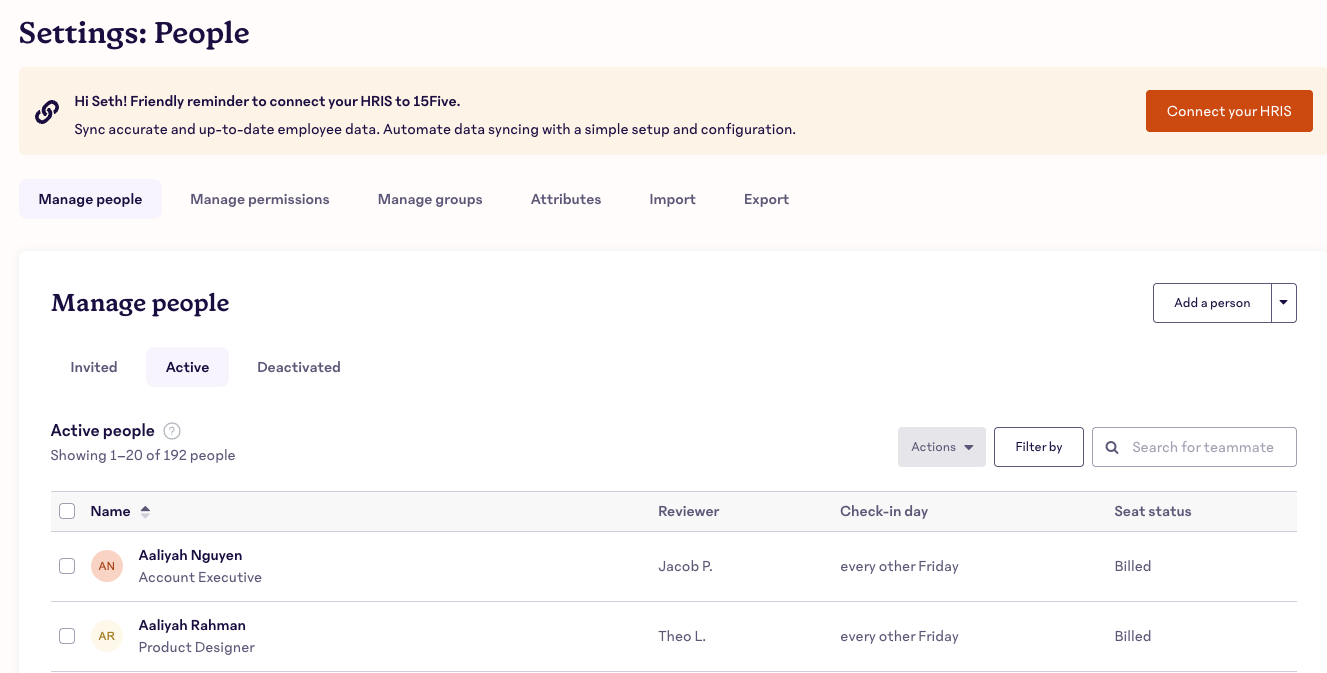The image size is (1327, 673).
Task: Click the Active people help question icon
Action: (172, 431)
